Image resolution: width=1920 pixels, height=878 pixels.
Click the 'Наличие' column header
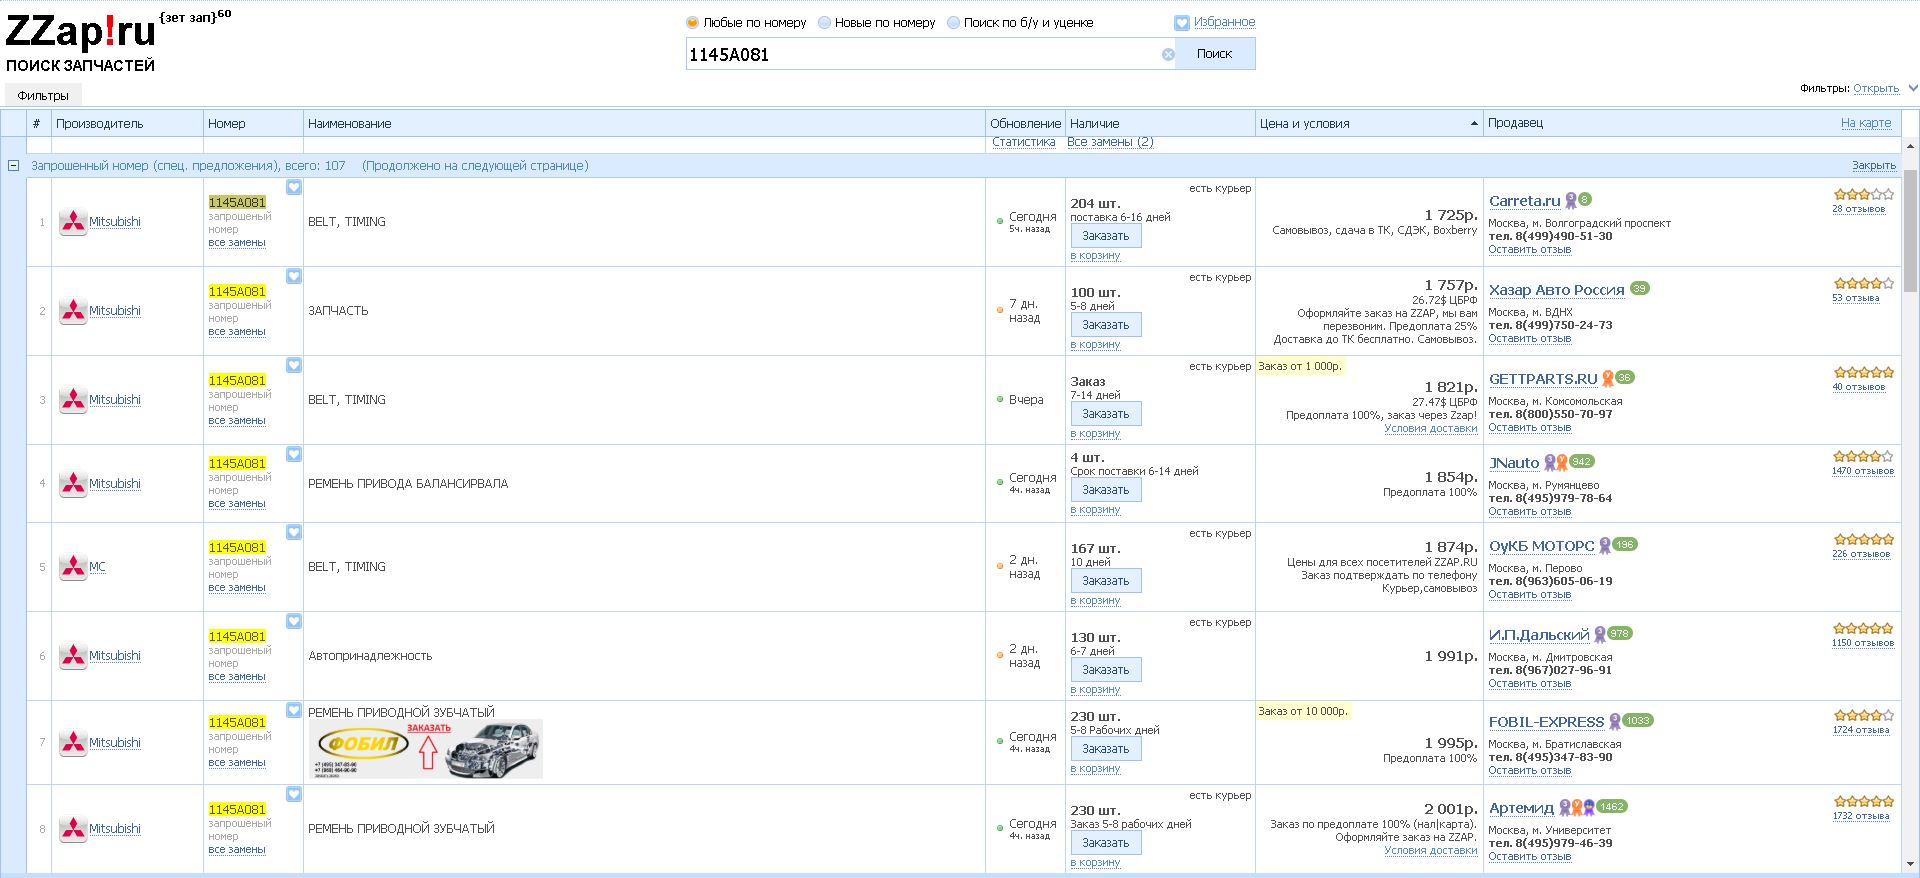click(1095, 124)
